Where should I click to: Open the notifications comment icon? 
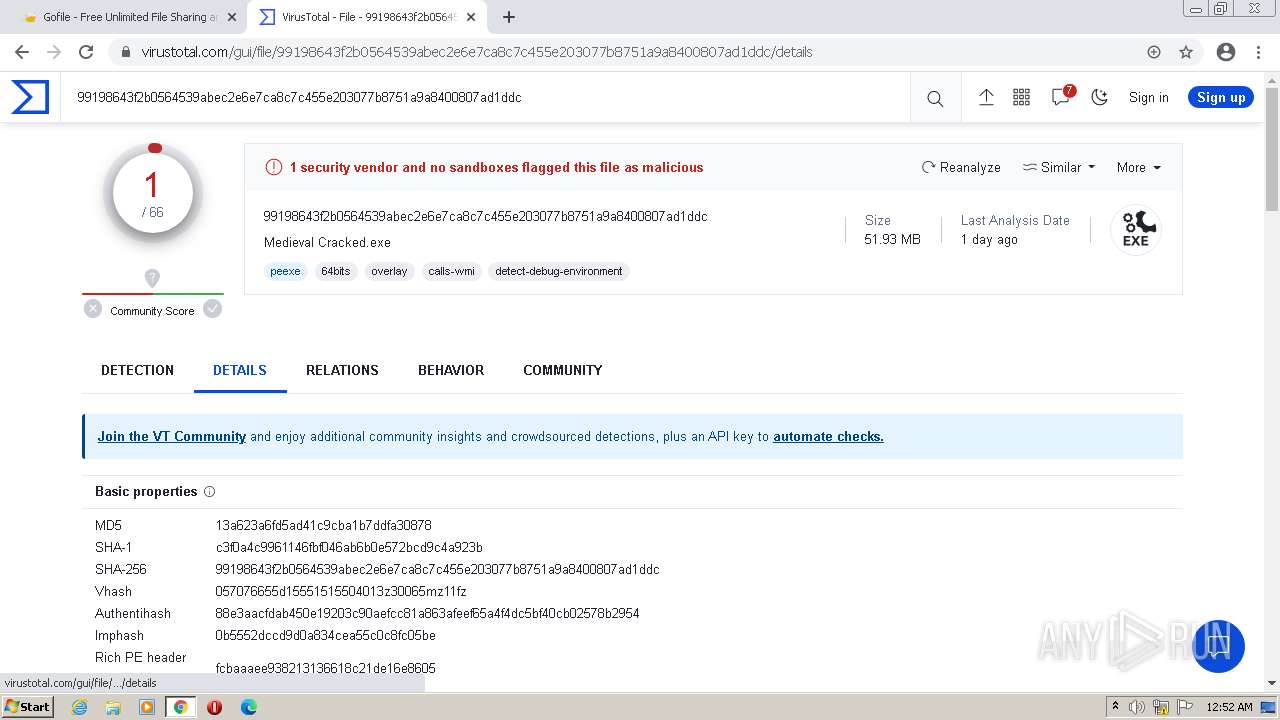[1061, 97]
